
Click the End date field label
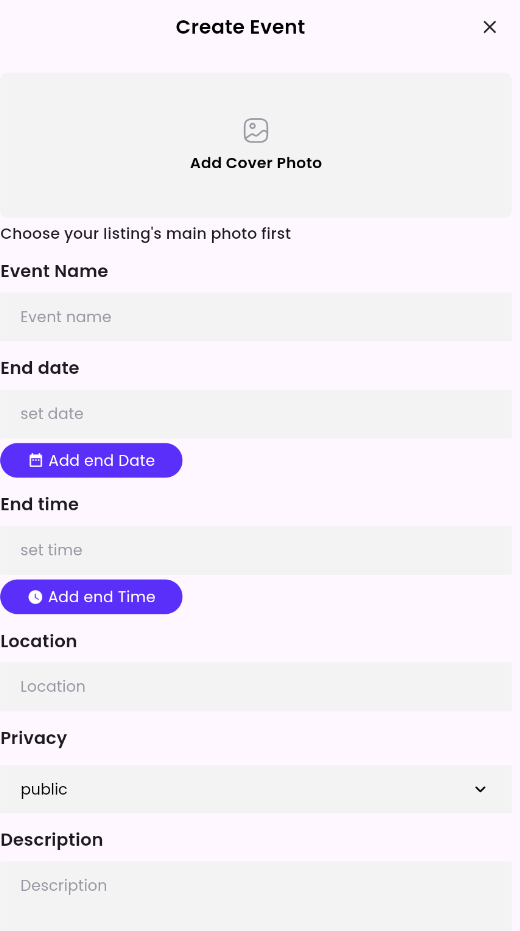coord(40,368)
